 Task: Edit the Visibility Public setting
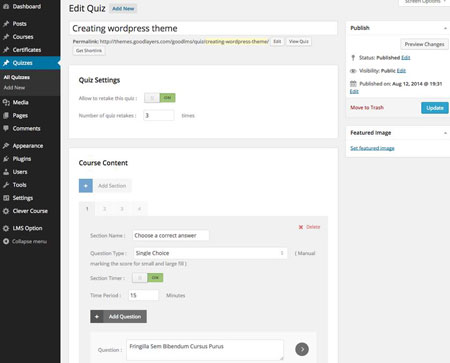(x=401, y=70)
